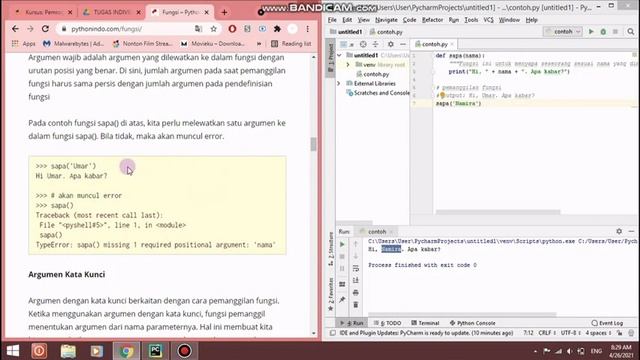Bookmark this page with the star icon

click(x=213, y=29)
